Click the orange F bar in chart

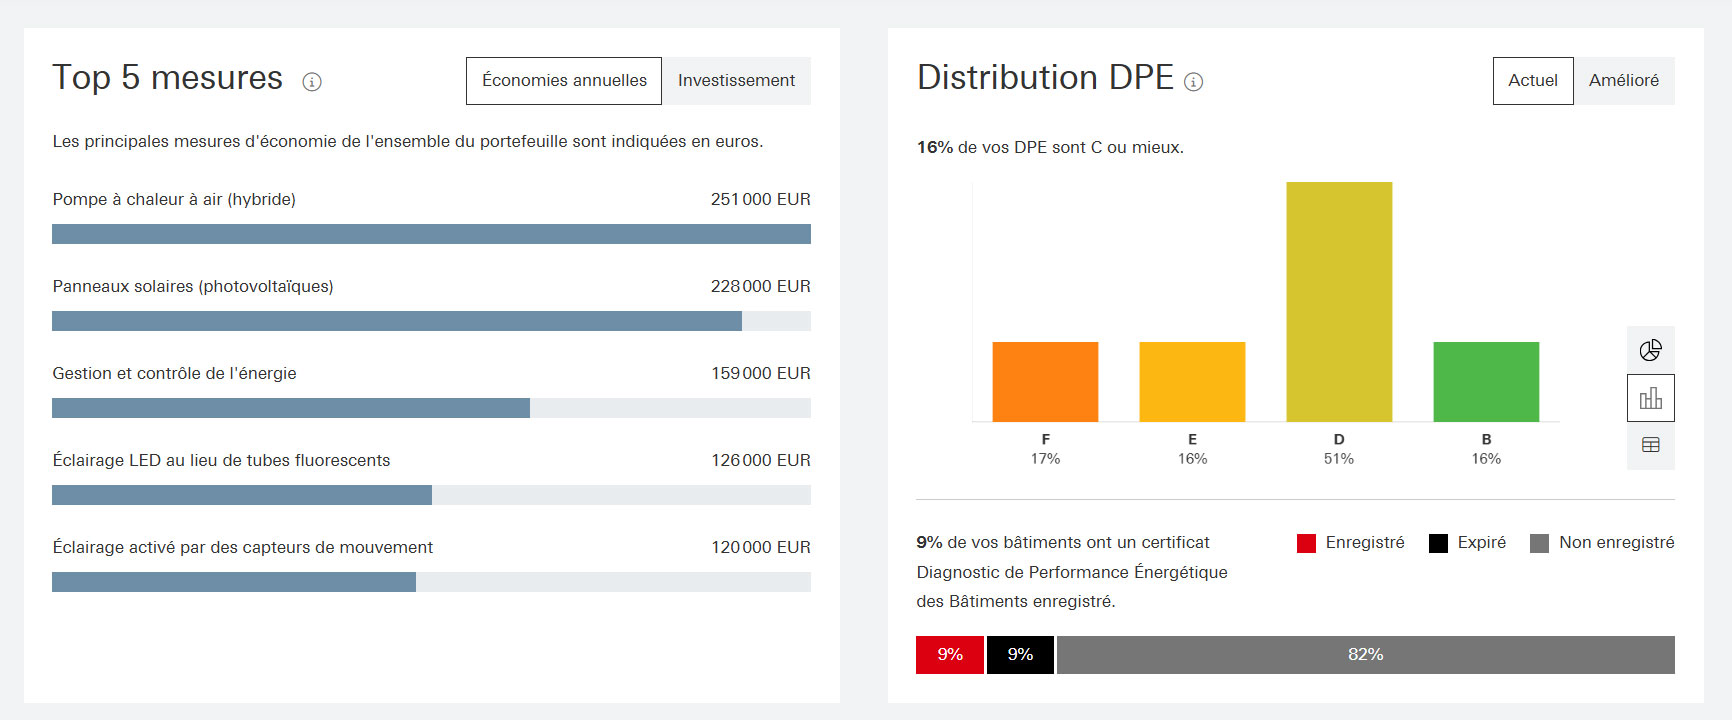tap(1045, 381)
